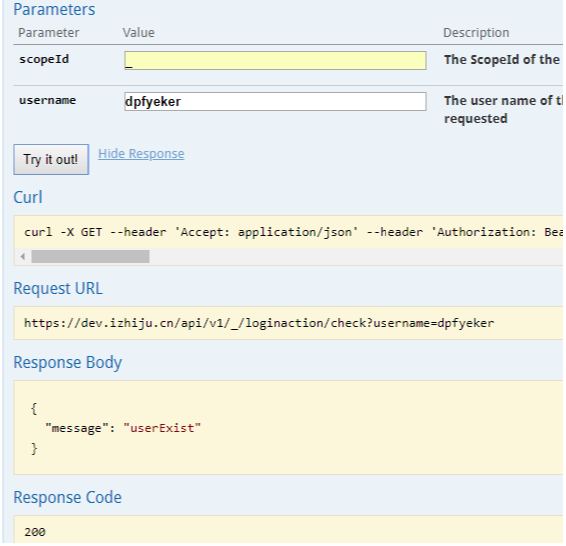Screen dimensions: 566x546
Task: Click the Description column header
Action: click(x=476, y=33)
